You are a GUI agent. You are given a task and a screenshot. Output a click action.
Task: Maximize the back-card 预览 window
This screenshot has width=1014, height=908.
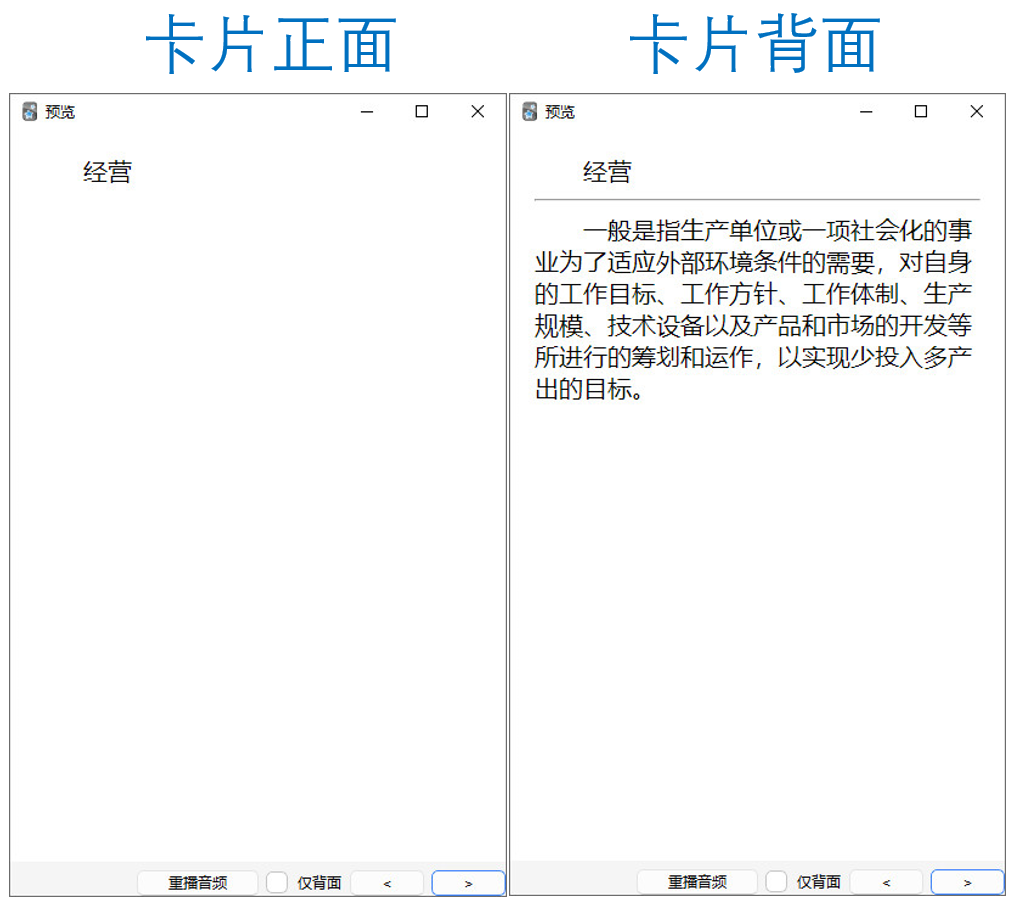(921, 112)
